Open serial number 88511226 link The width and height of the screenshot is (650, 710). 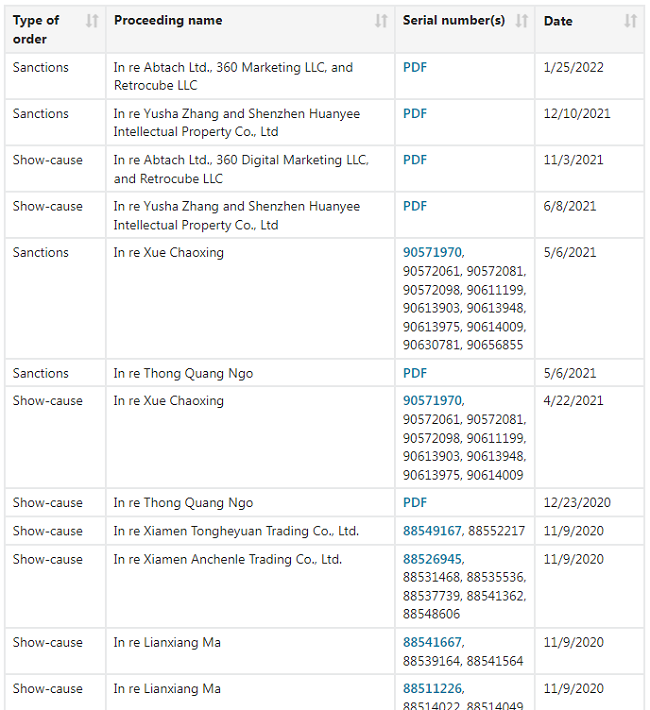click(432, 689)
